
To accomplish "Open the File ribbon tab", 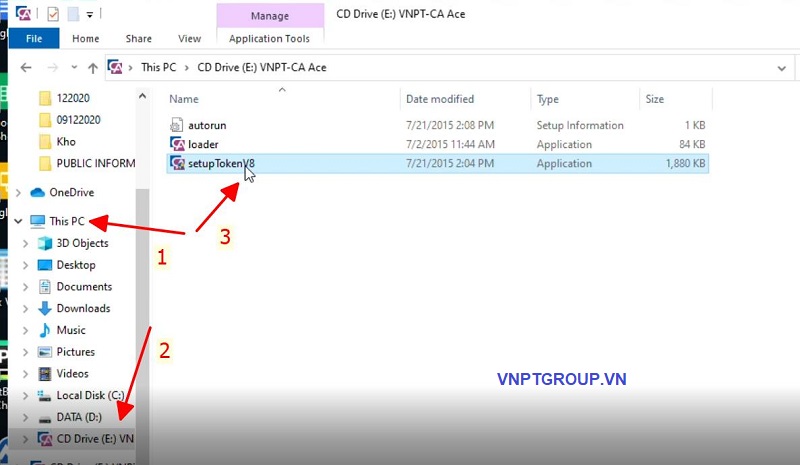I will [x=34, y=39].
